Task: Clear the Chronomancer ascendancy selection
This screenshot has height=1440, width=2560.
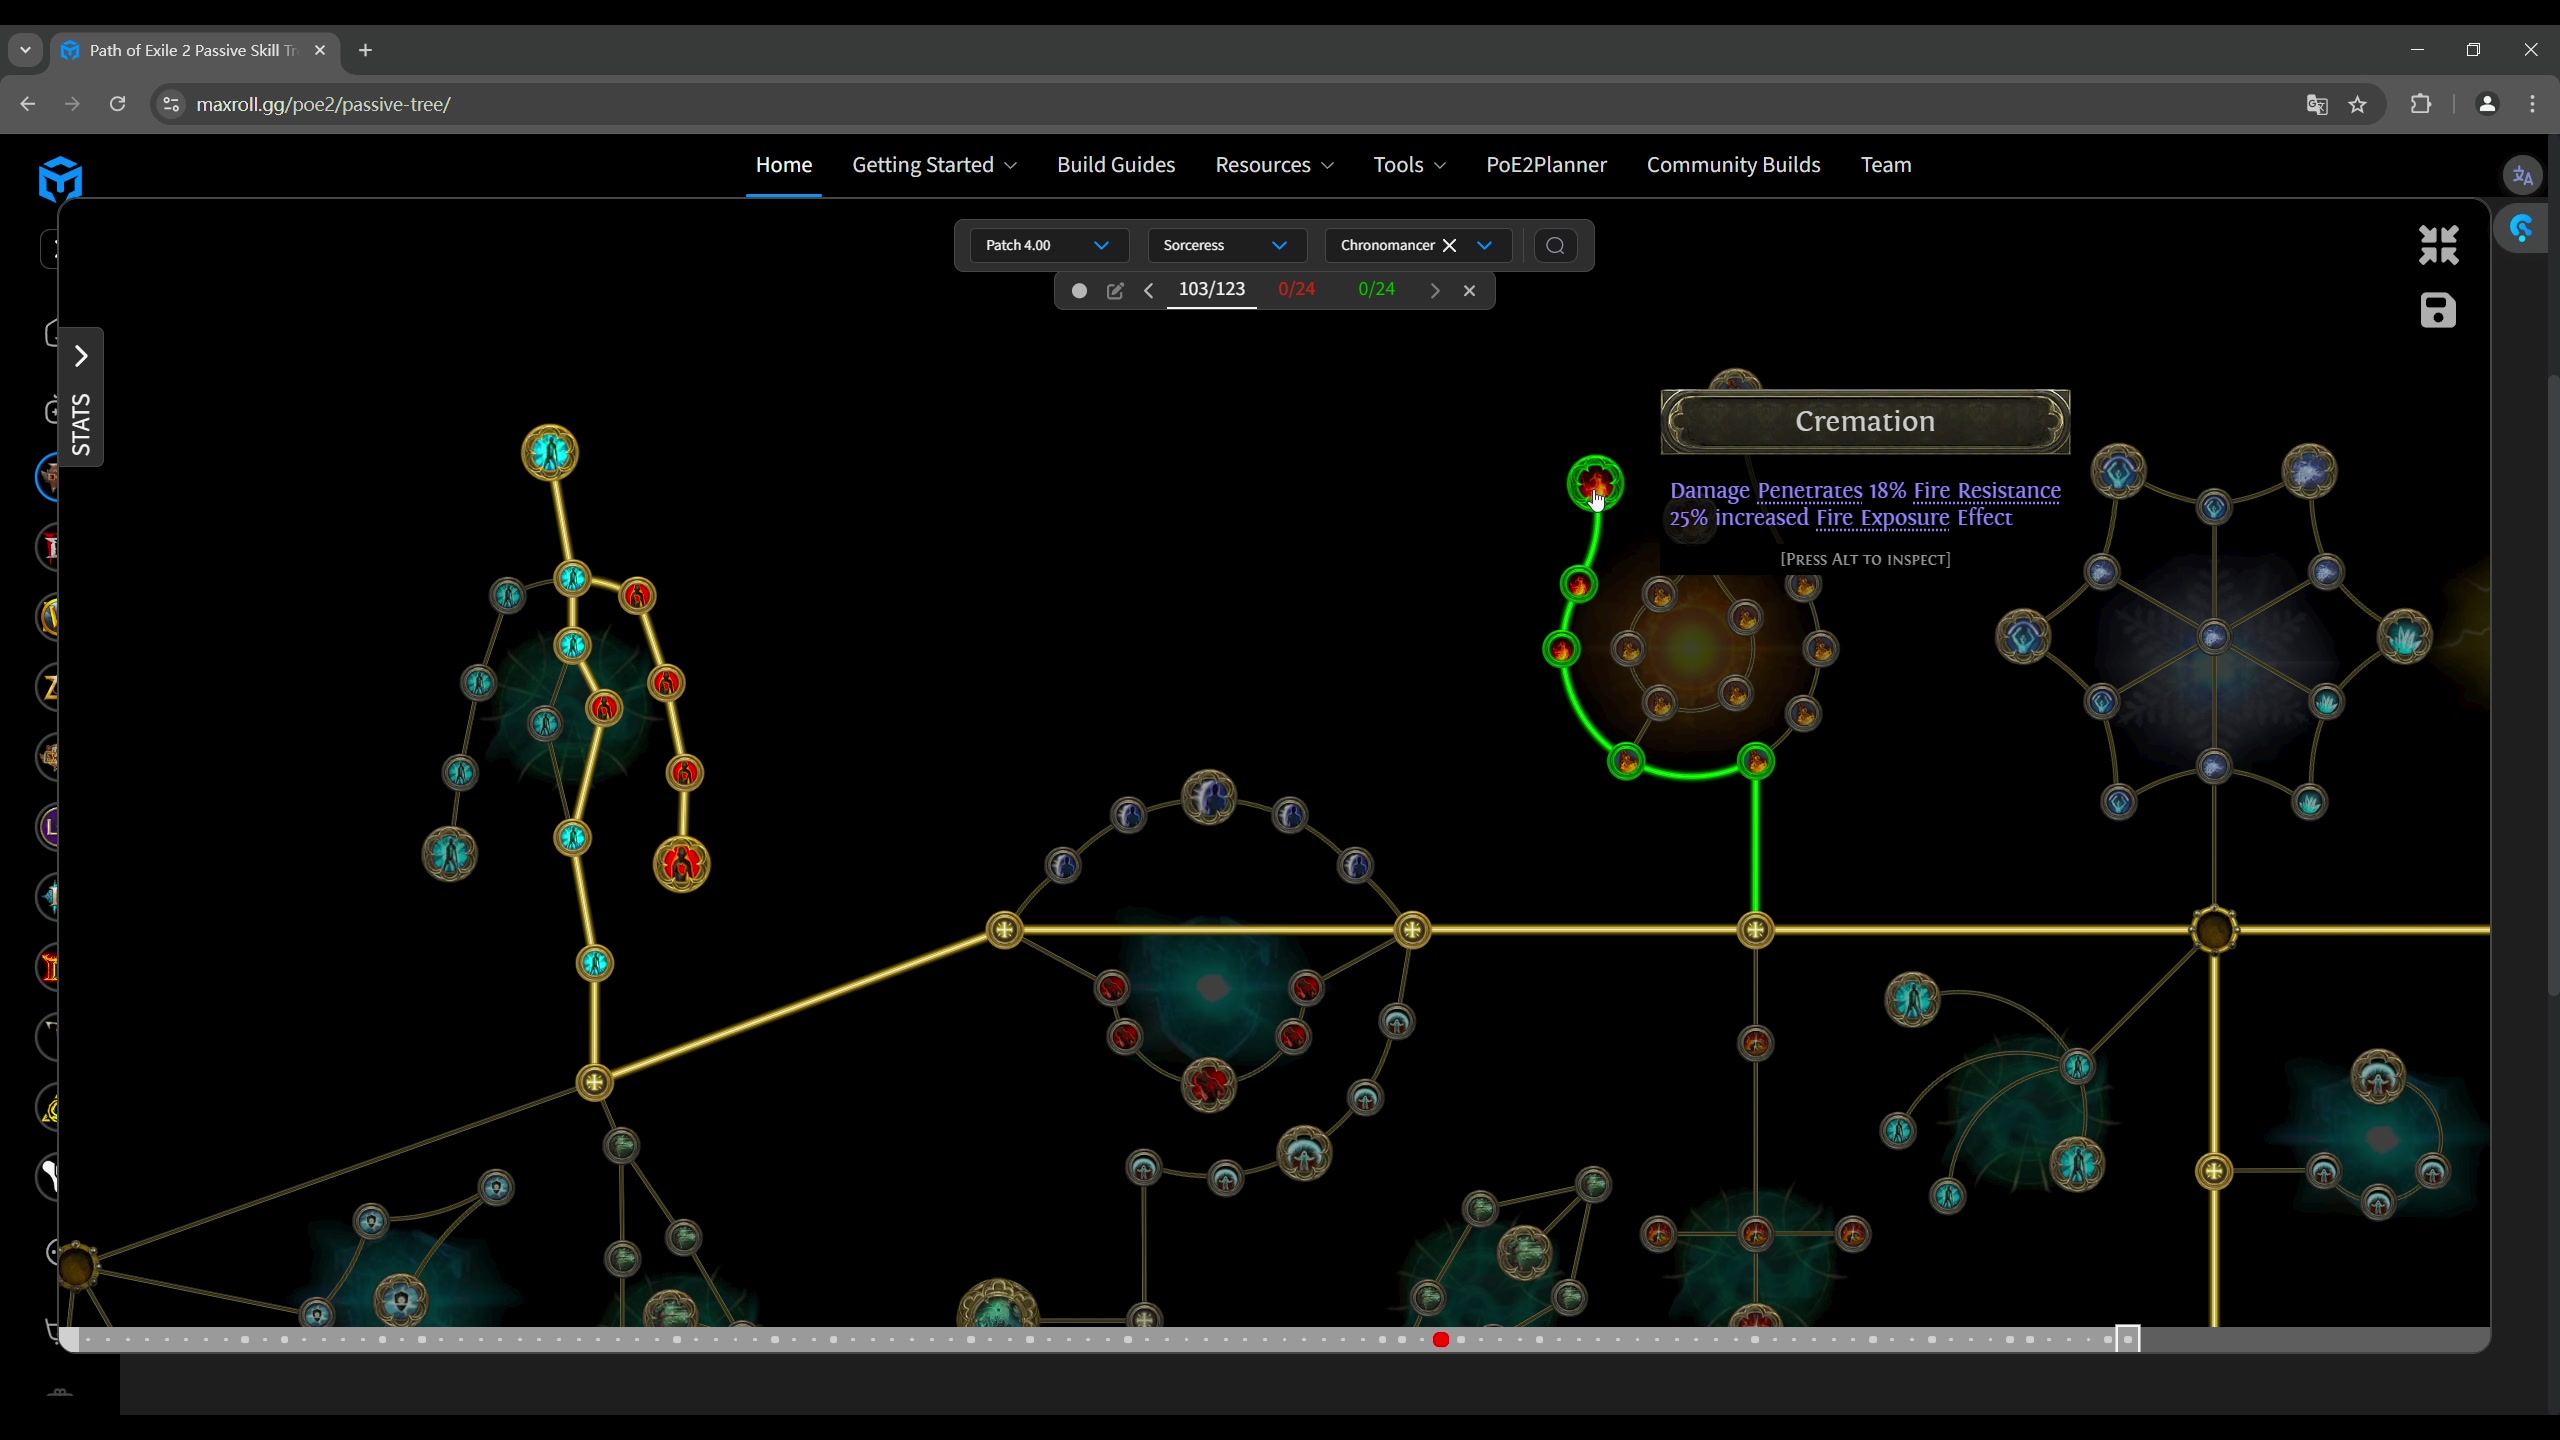Action: coord(1449,246)
